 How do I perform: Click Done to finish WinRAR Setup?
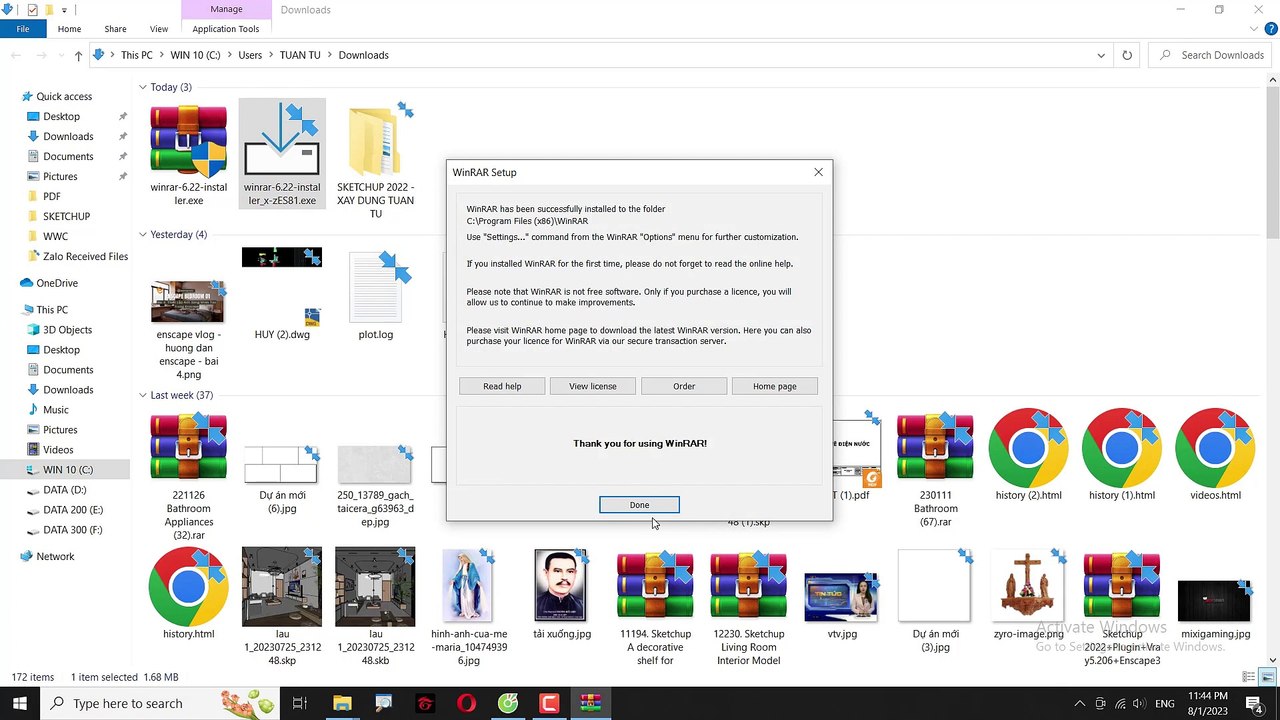pos(639,505)
